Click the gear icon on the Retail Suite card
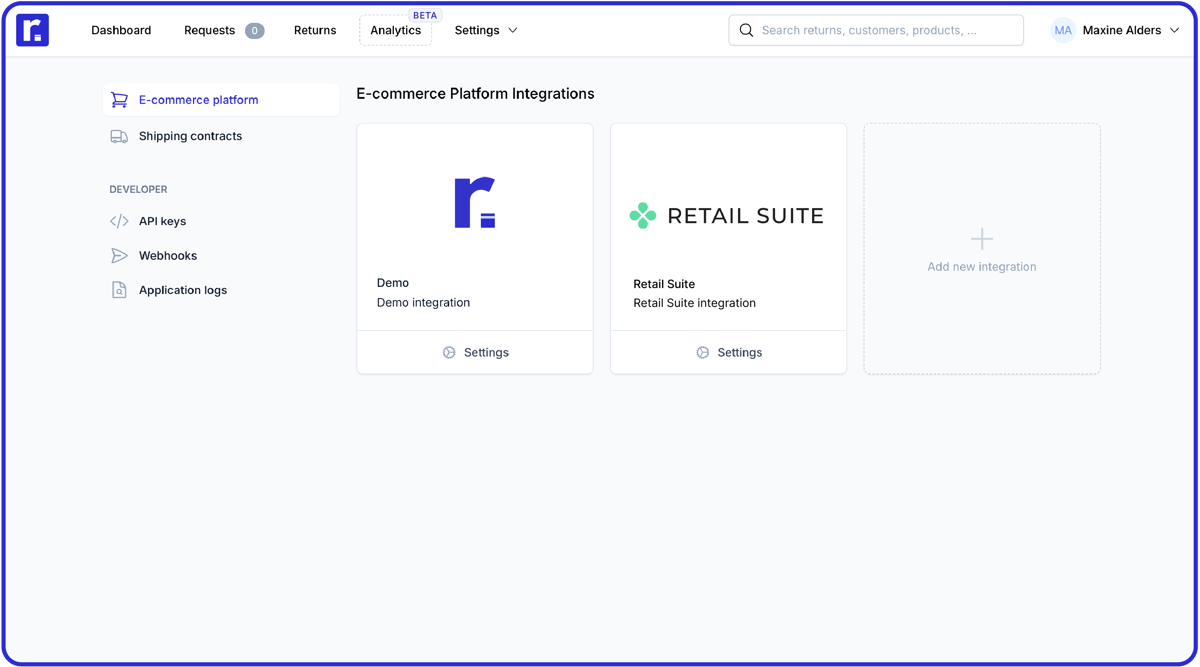 (x=703, y=353)
